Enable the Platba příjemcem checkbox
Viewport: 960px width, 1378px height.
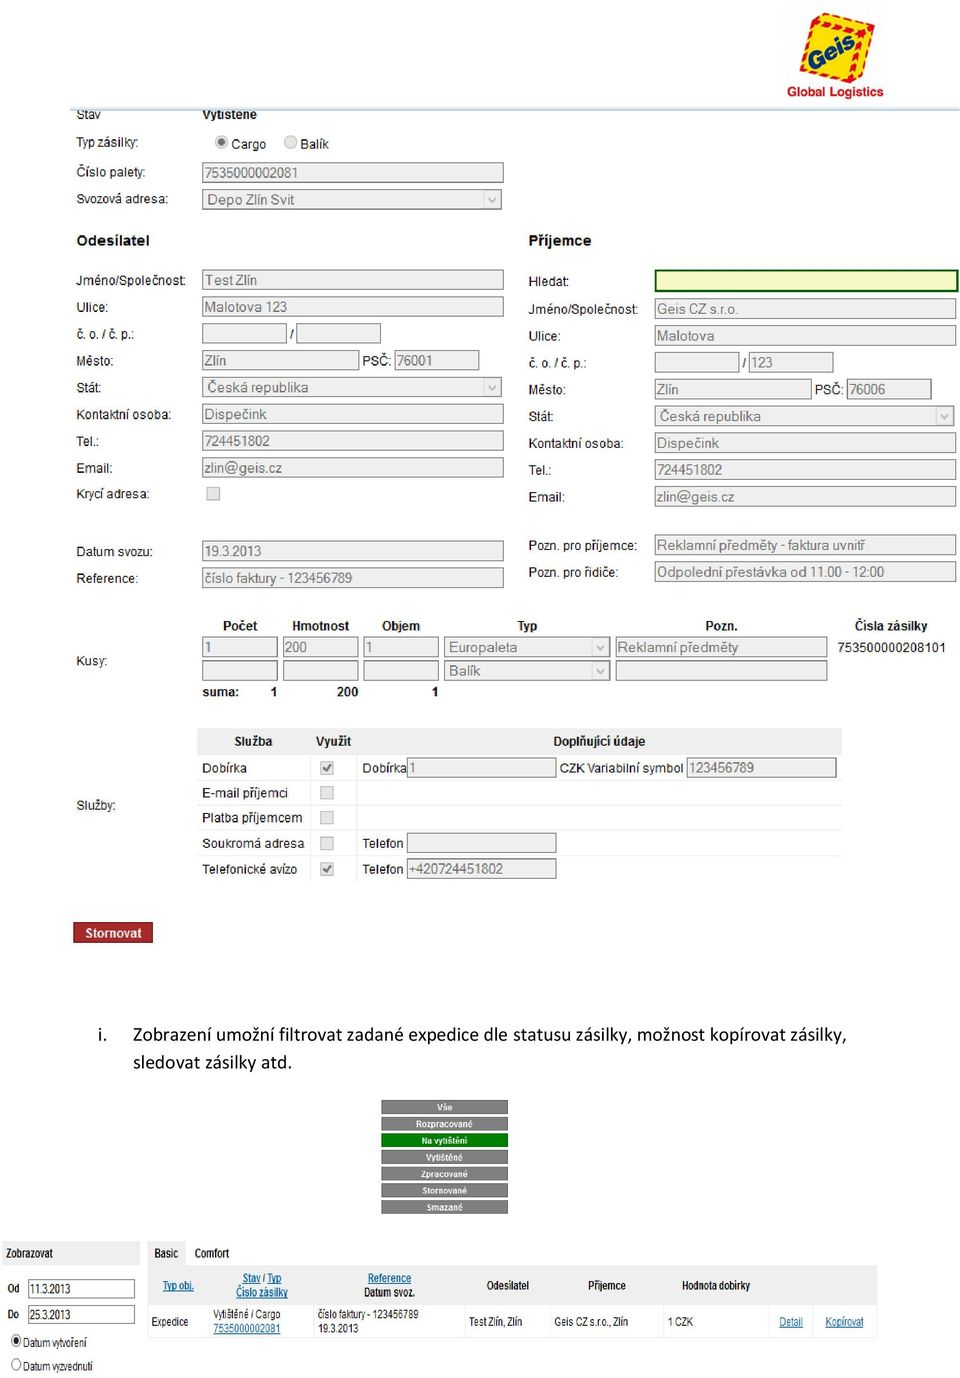pos(326,818)
